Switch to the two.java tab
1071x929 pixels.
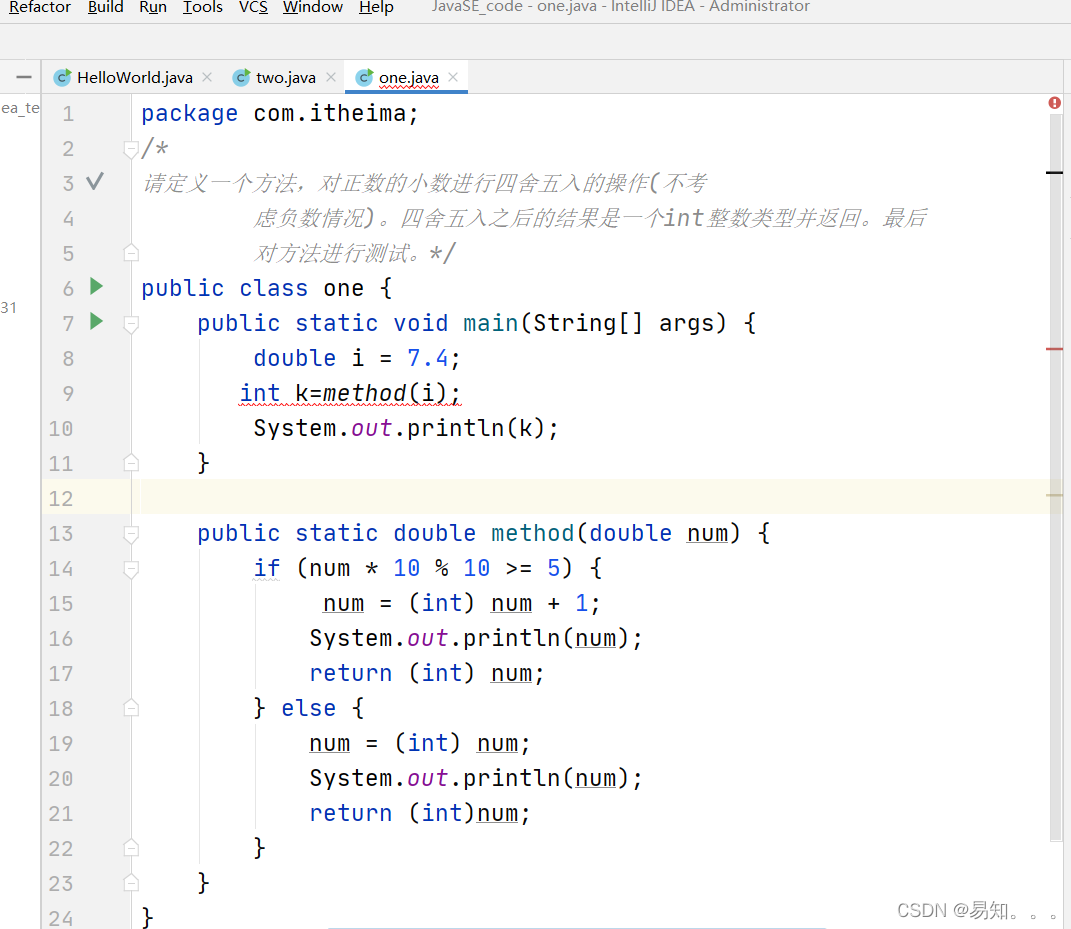click(286, 77)
